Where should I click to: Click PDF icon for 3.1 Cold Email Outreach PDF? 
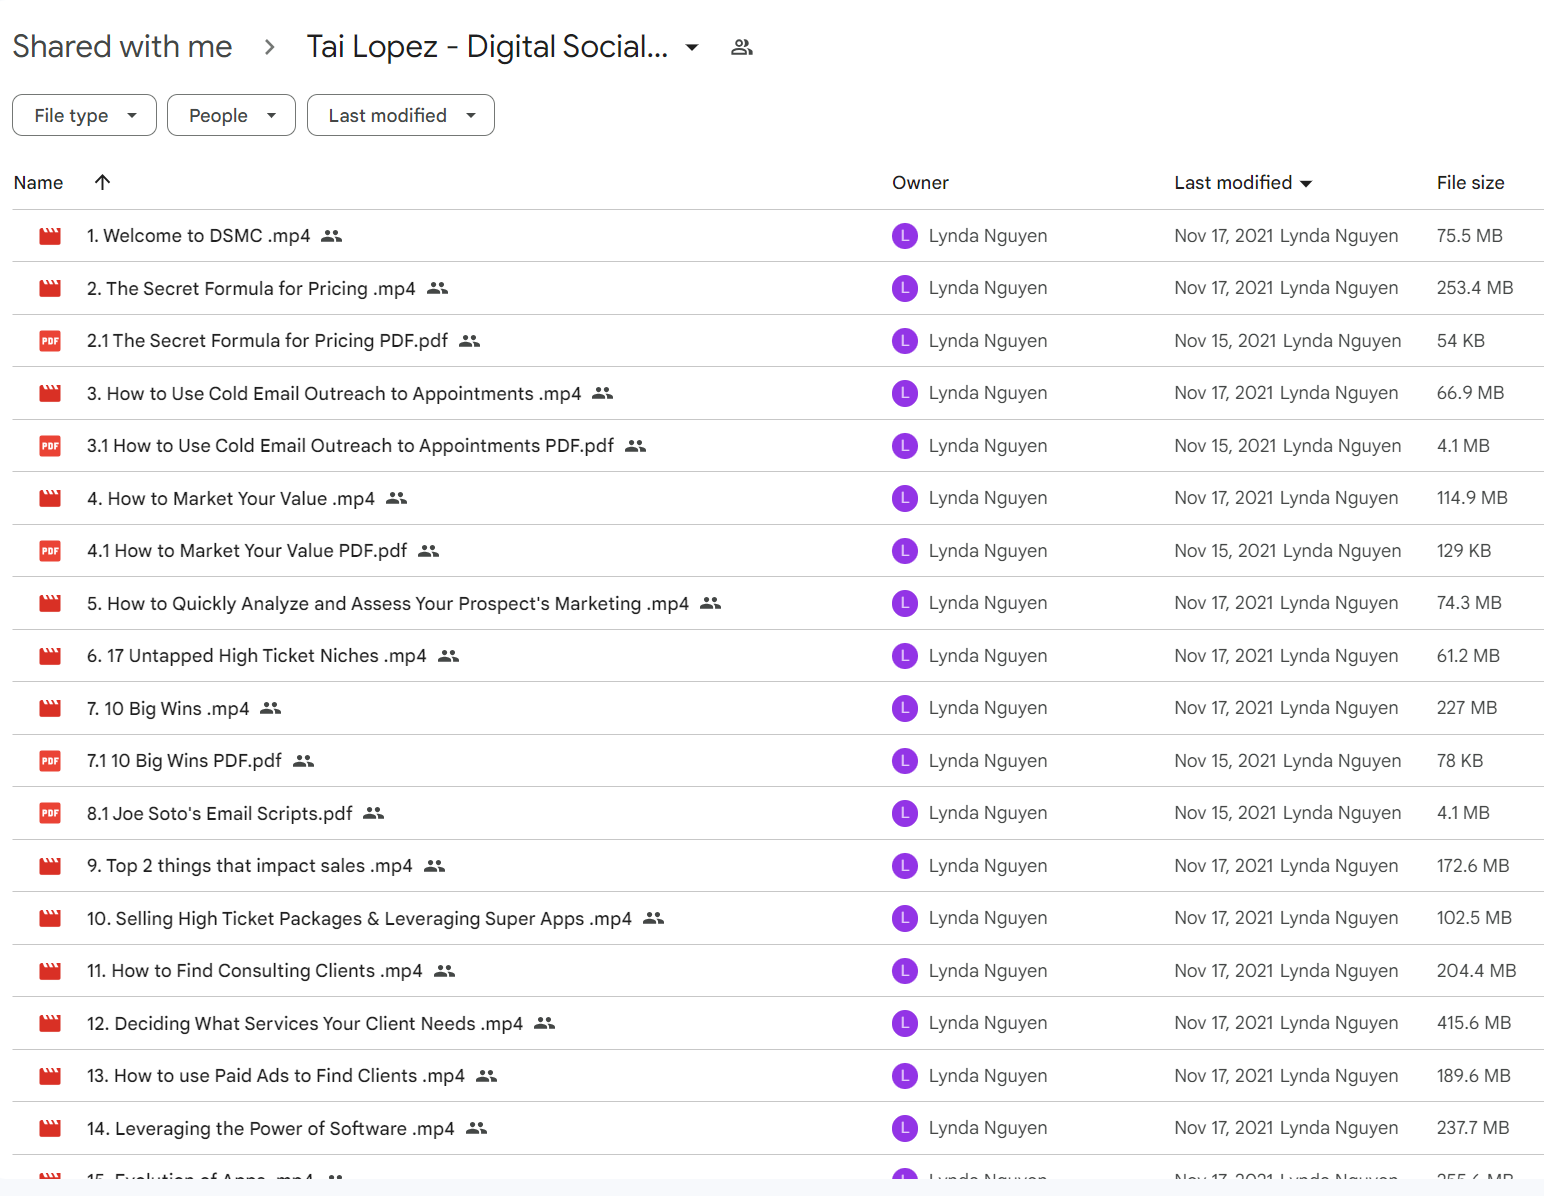tap(50, 446)
